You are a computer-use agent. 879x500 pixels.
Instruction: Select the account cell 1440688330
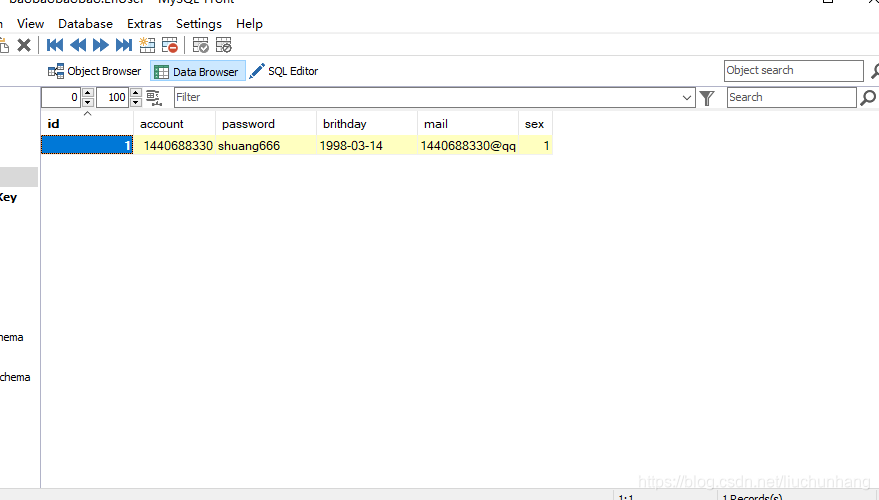174,145
